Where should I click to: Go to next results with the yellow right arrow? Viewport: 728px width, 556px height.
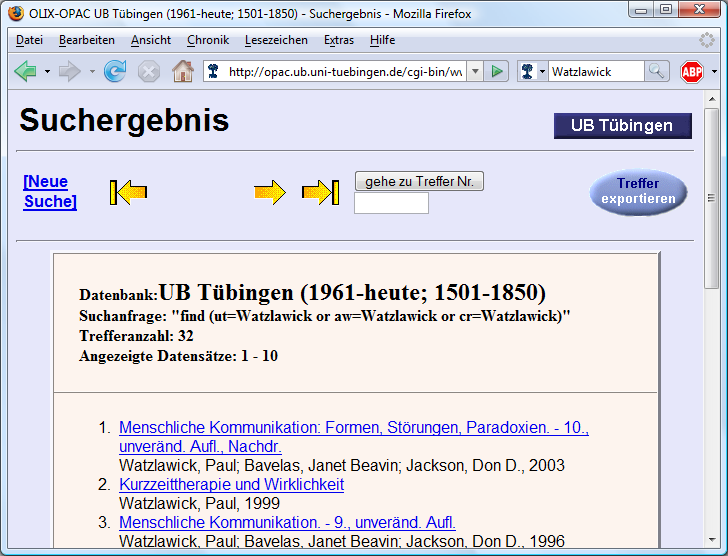point(270,192)
